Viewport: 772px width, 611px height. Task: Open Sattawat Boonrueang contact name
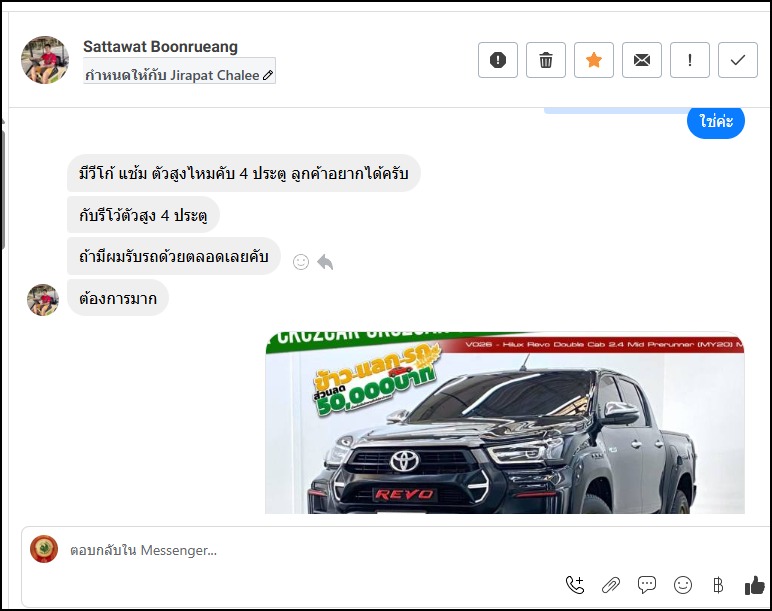pos(161,47)
